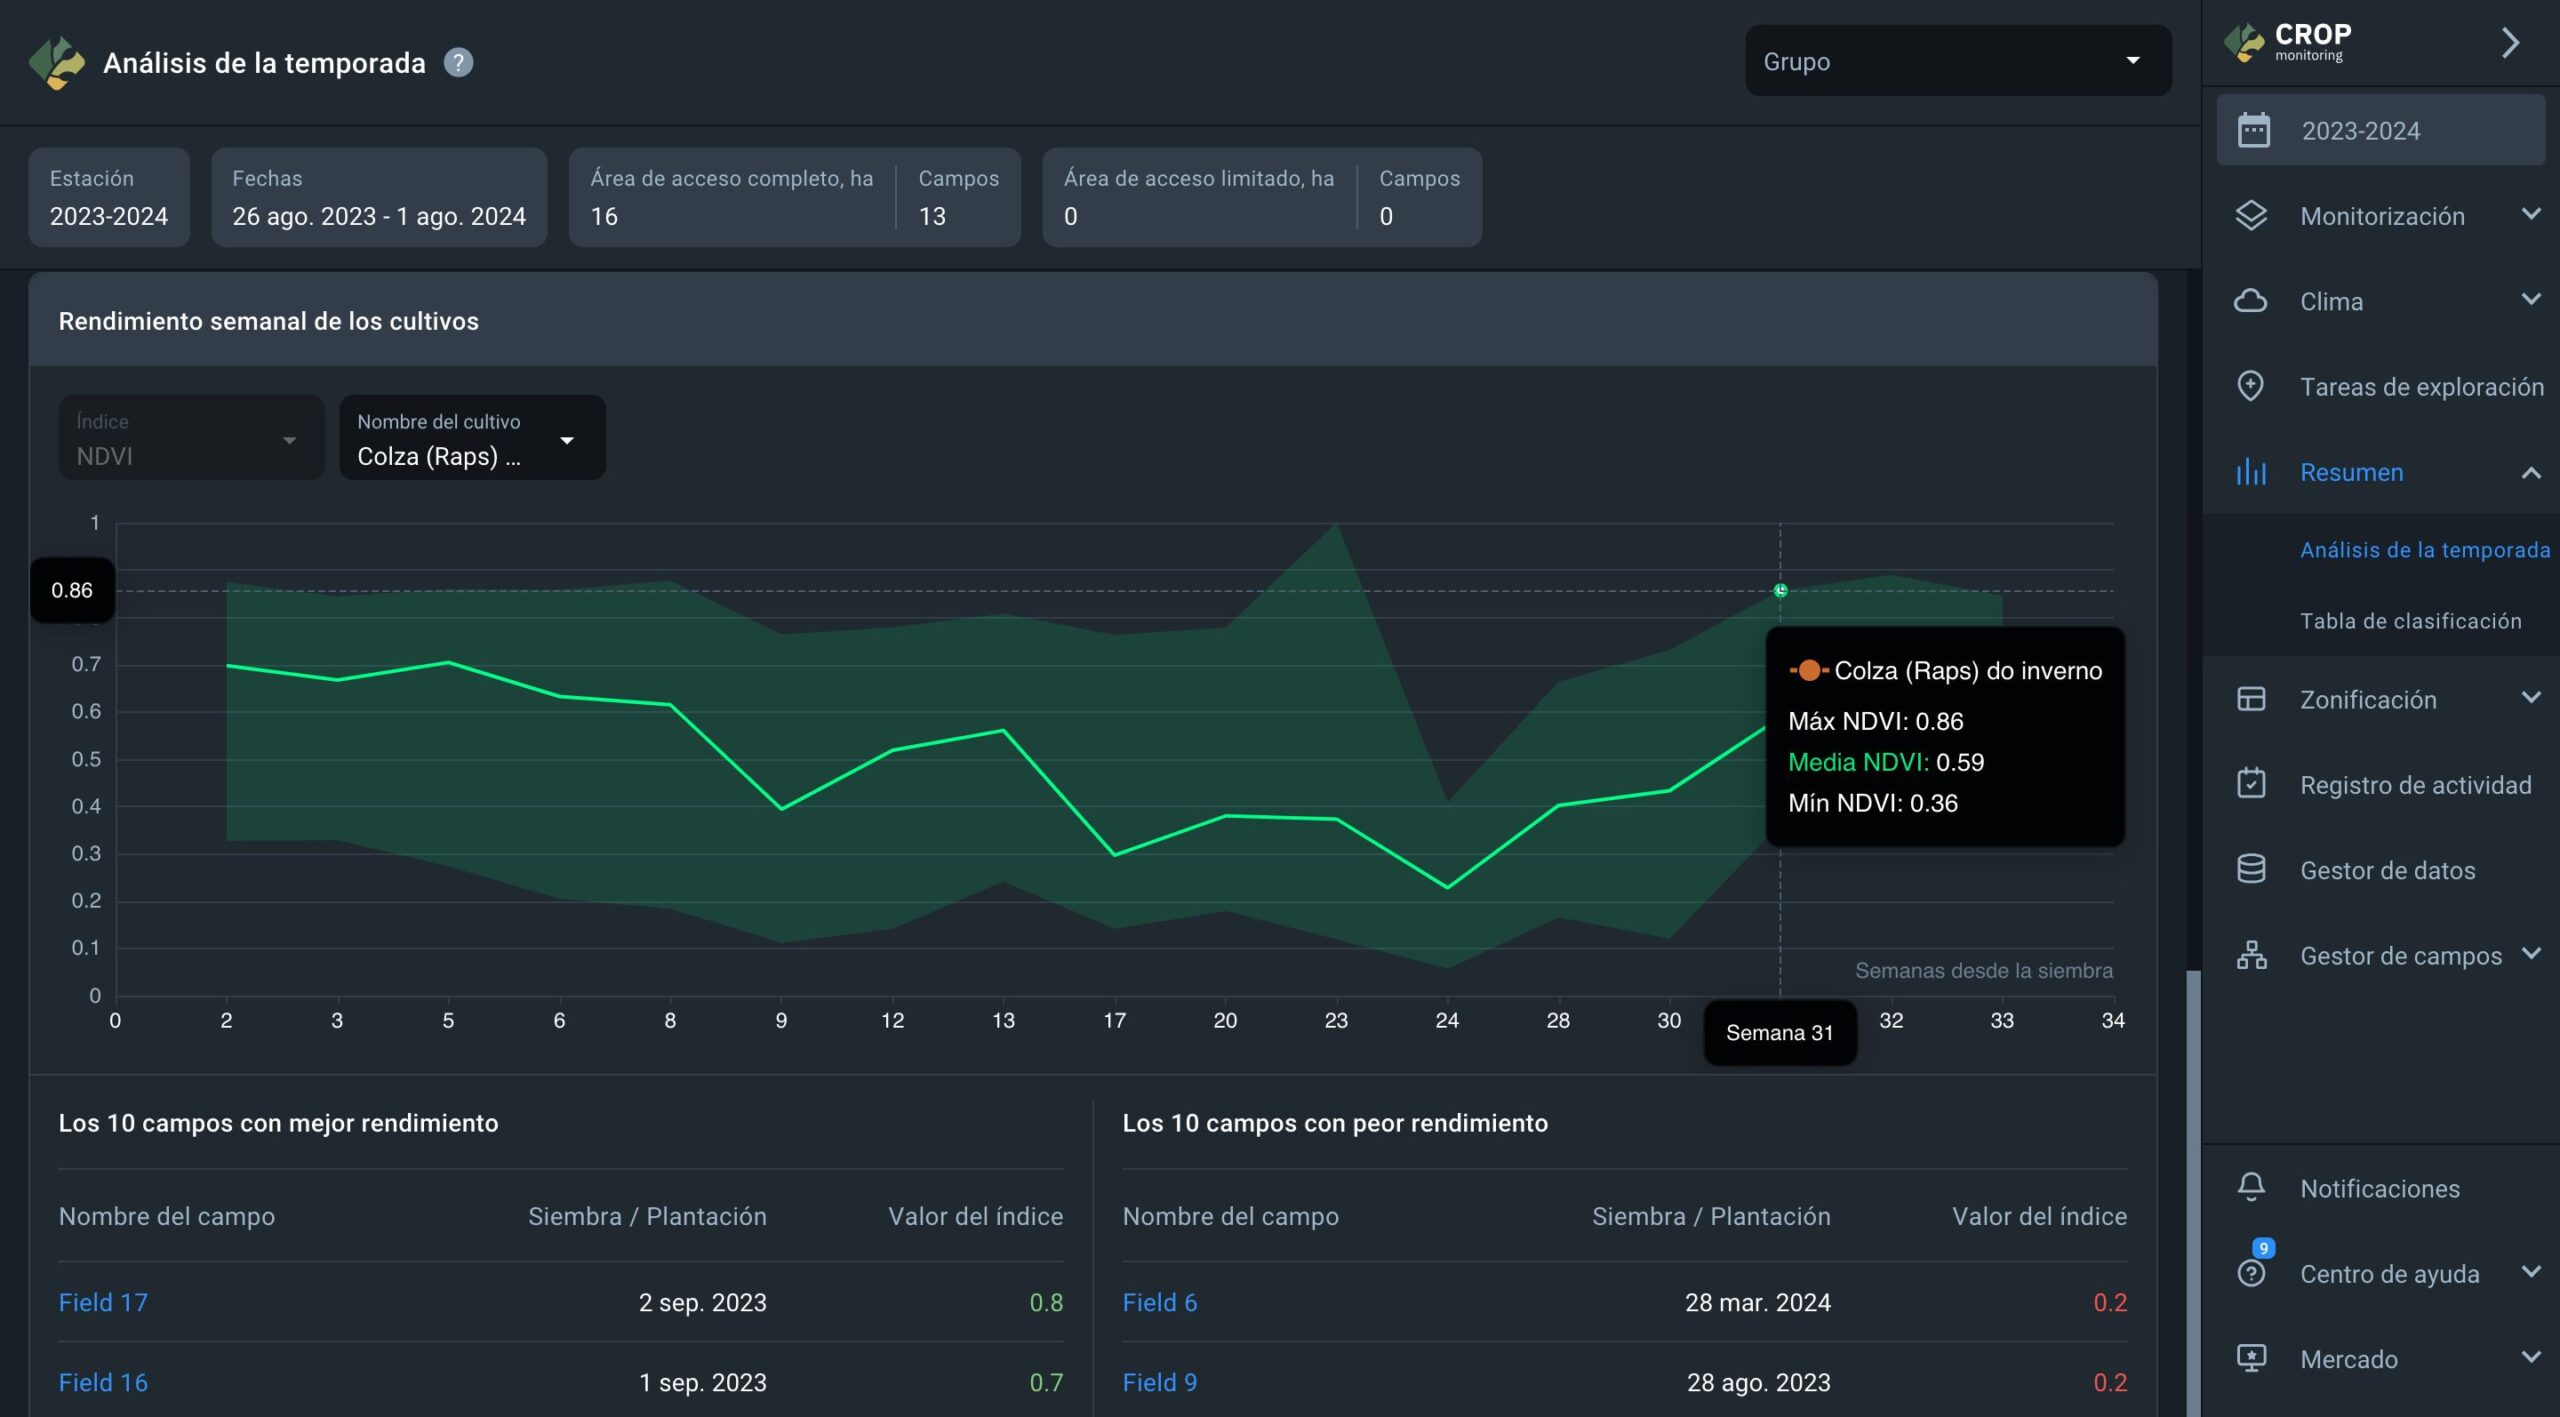Click the help question mark beside Análisis de la temporada
This screenshot has width=2560, height=1417.
pyautogui.click(x=458, y=63)
